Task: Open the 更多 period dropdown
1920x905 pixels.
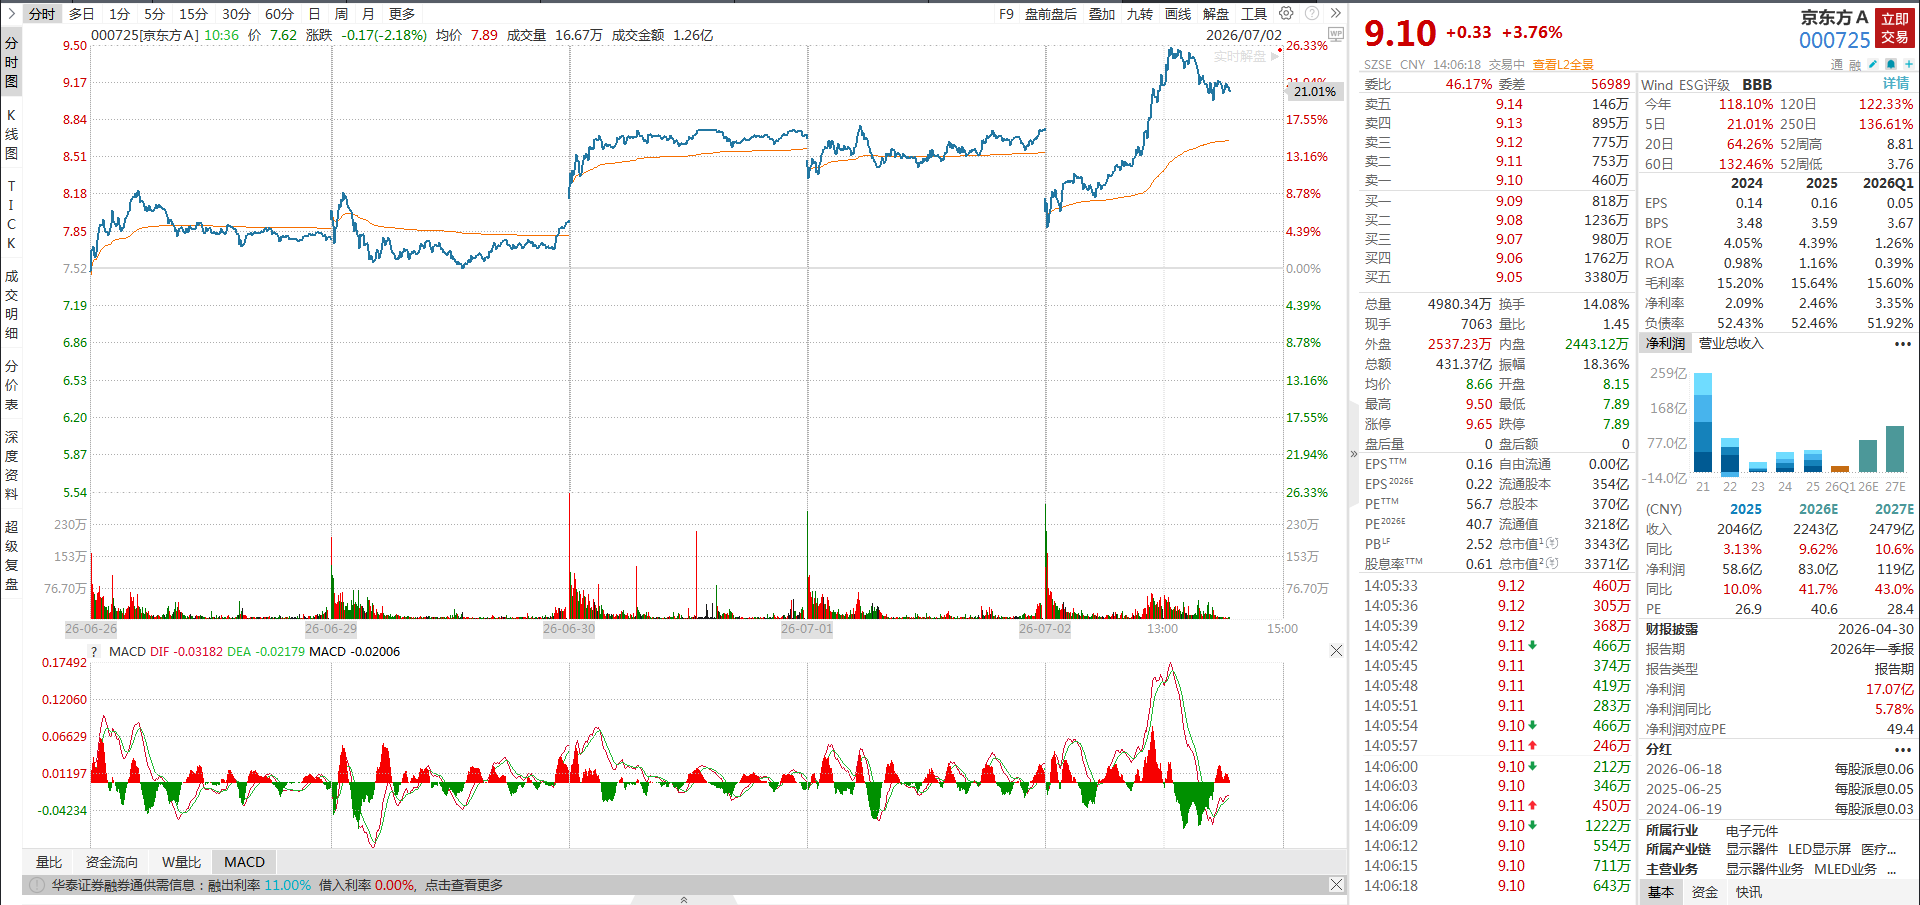Action: tap(402, 14)
